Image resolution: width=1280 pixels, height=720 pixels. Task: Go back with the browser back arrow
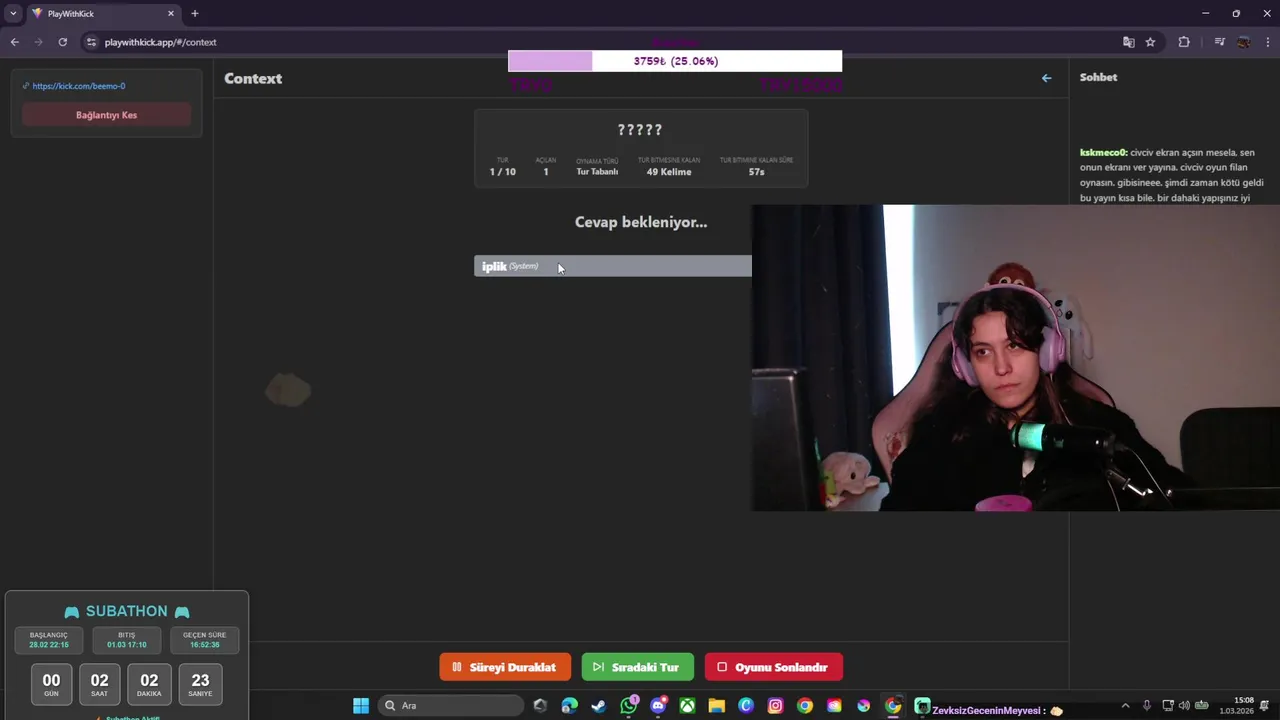[x=14, y=42]
